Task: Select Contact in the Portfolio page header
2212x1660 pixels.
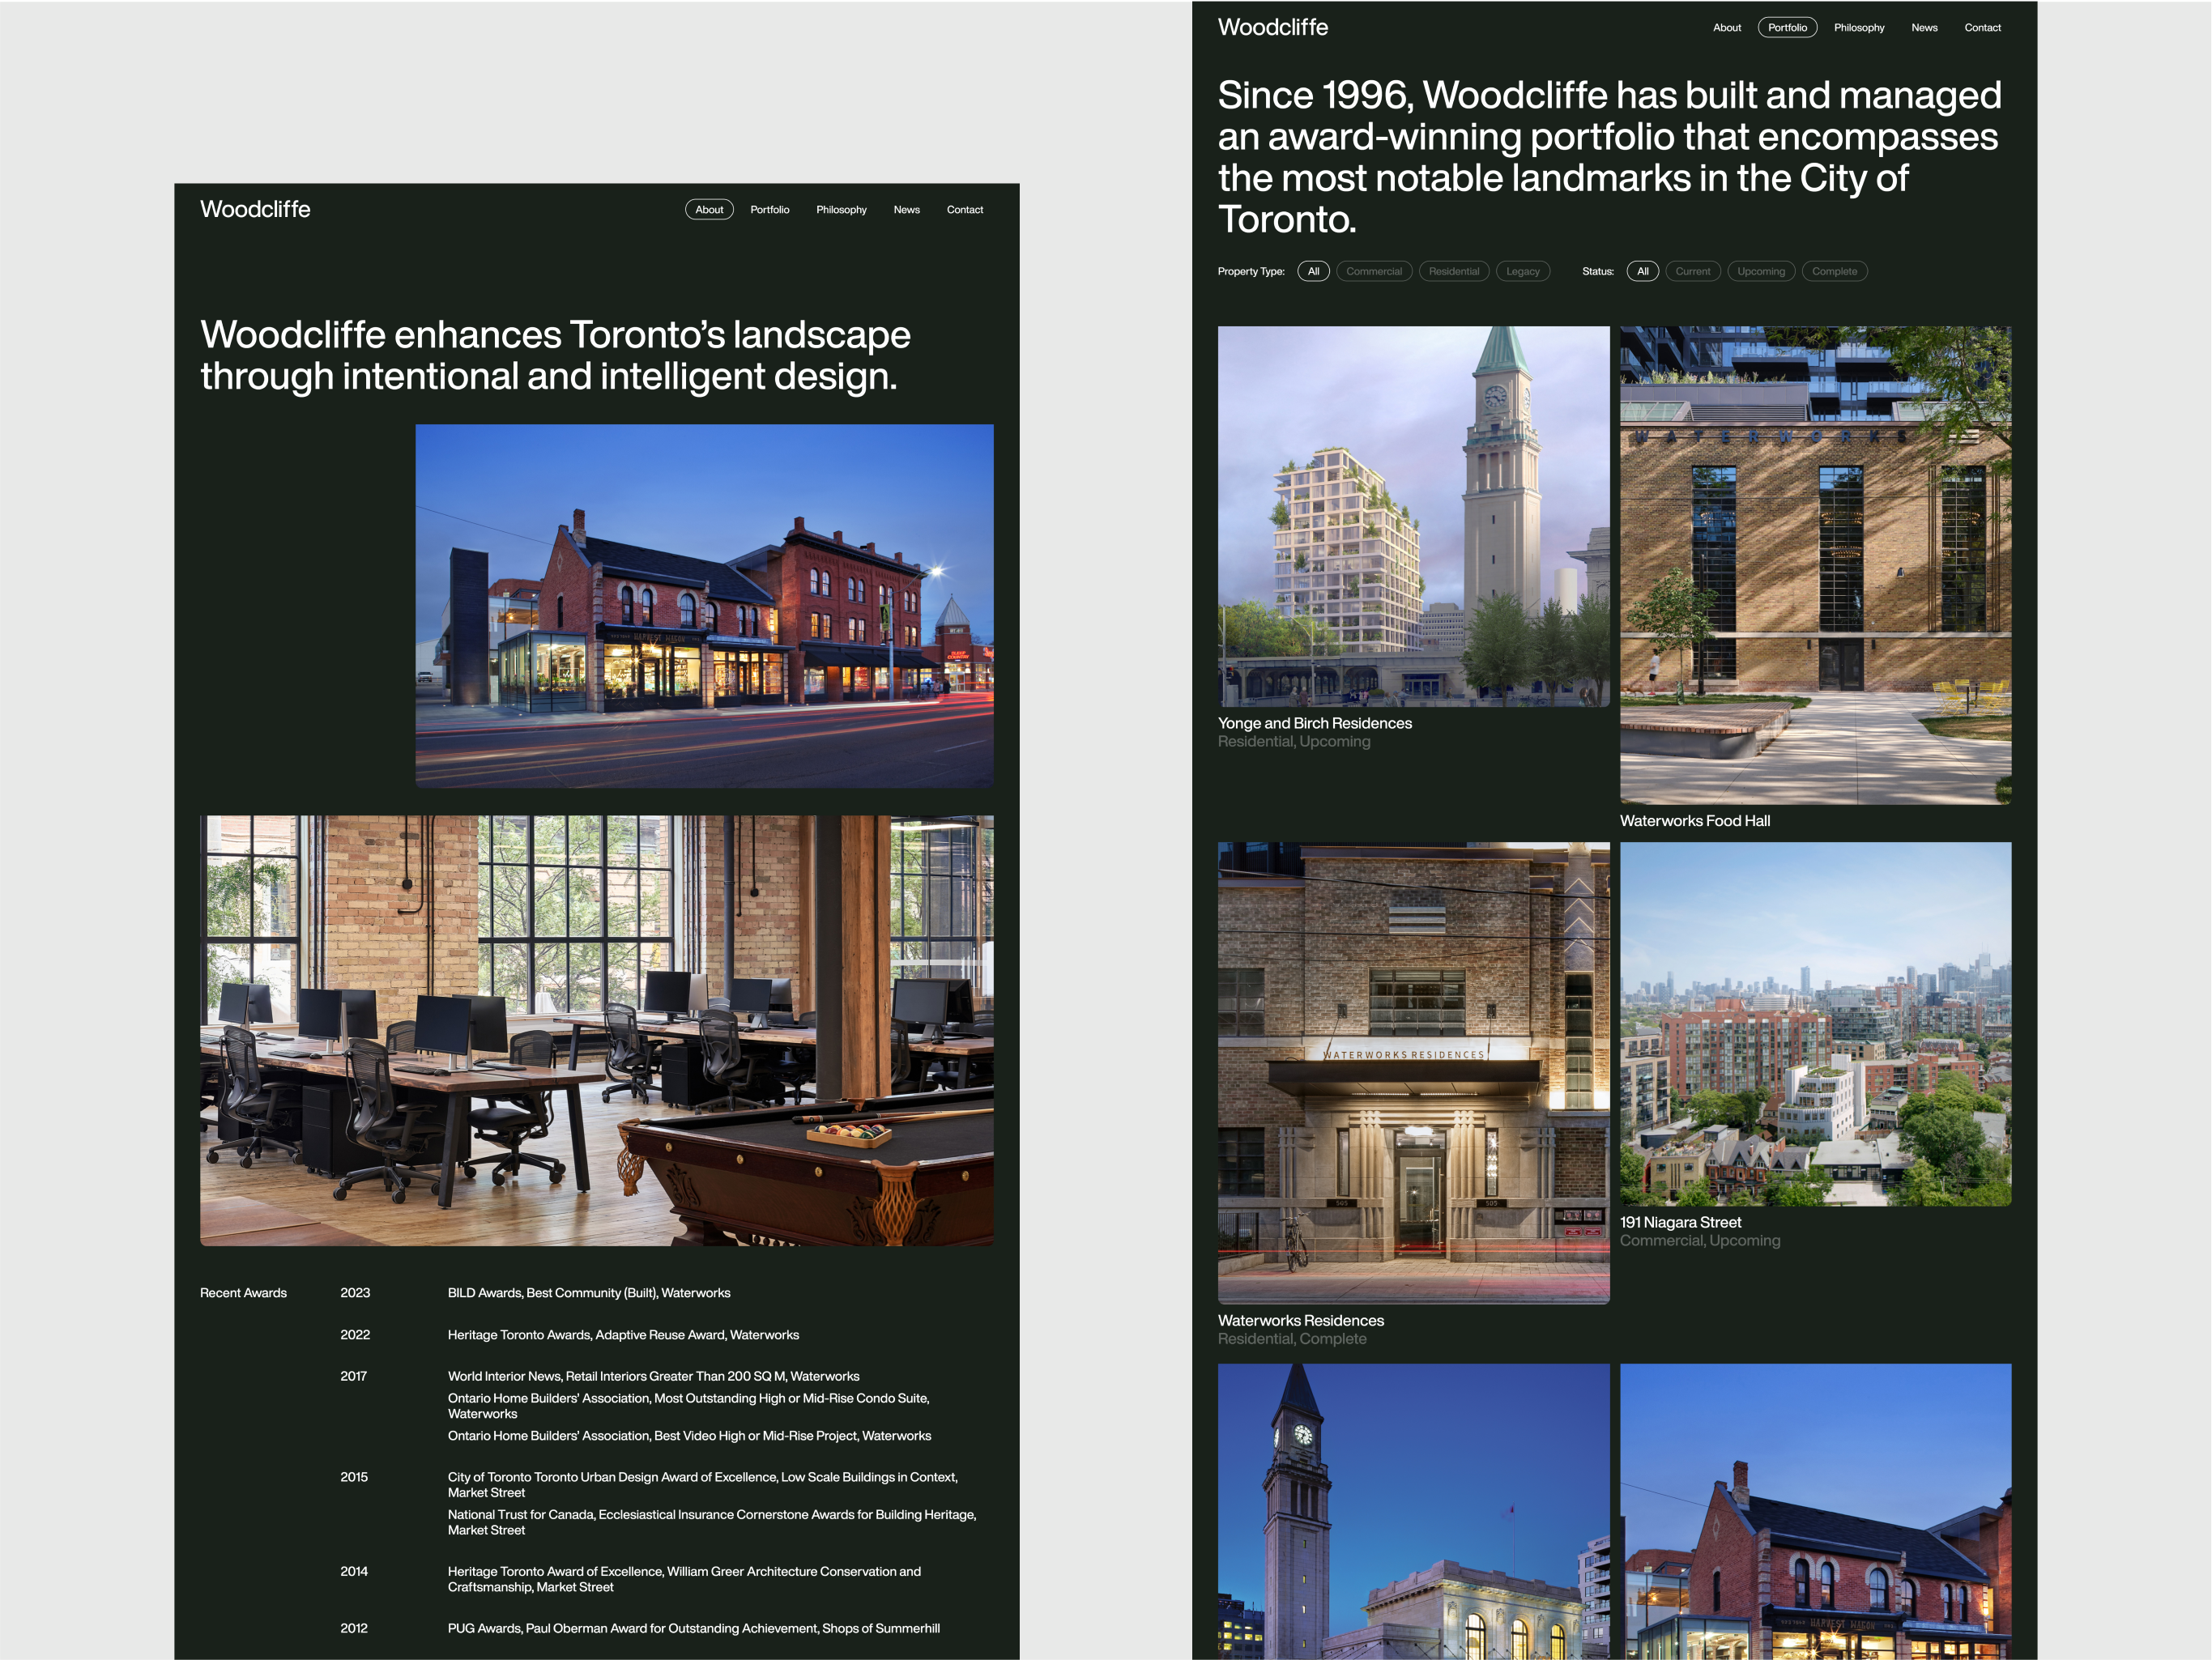Action: 1981,28
